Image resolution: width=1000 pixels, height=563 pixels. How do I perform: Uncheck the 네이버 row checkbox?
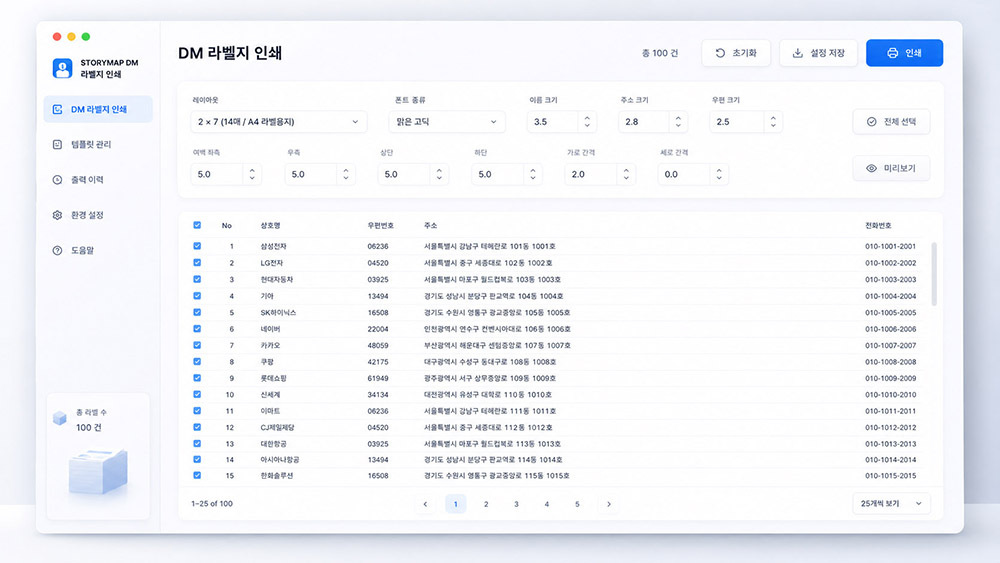click(x=197, y=328)
